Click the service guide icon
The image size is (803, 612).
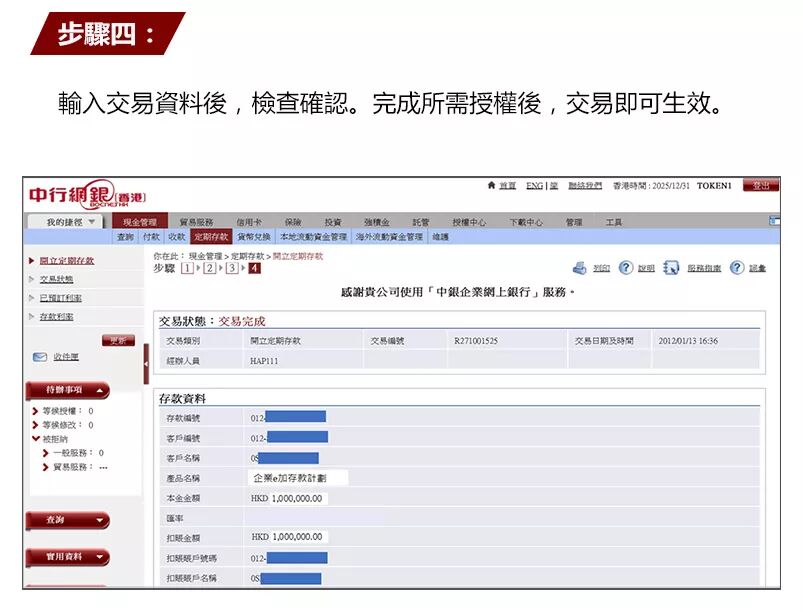(x=671, y=267)
